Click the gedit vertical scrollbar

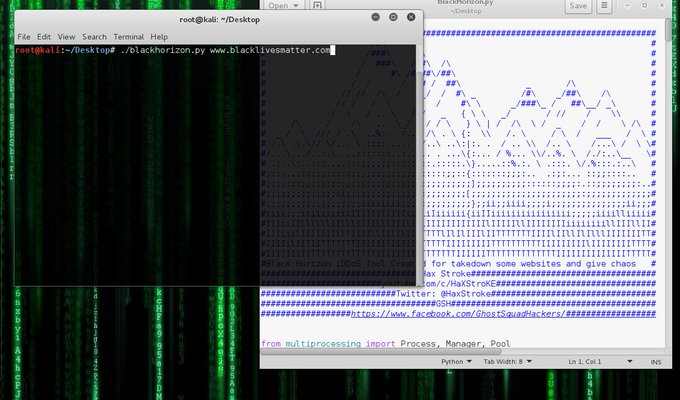click(x=668, y=30)
